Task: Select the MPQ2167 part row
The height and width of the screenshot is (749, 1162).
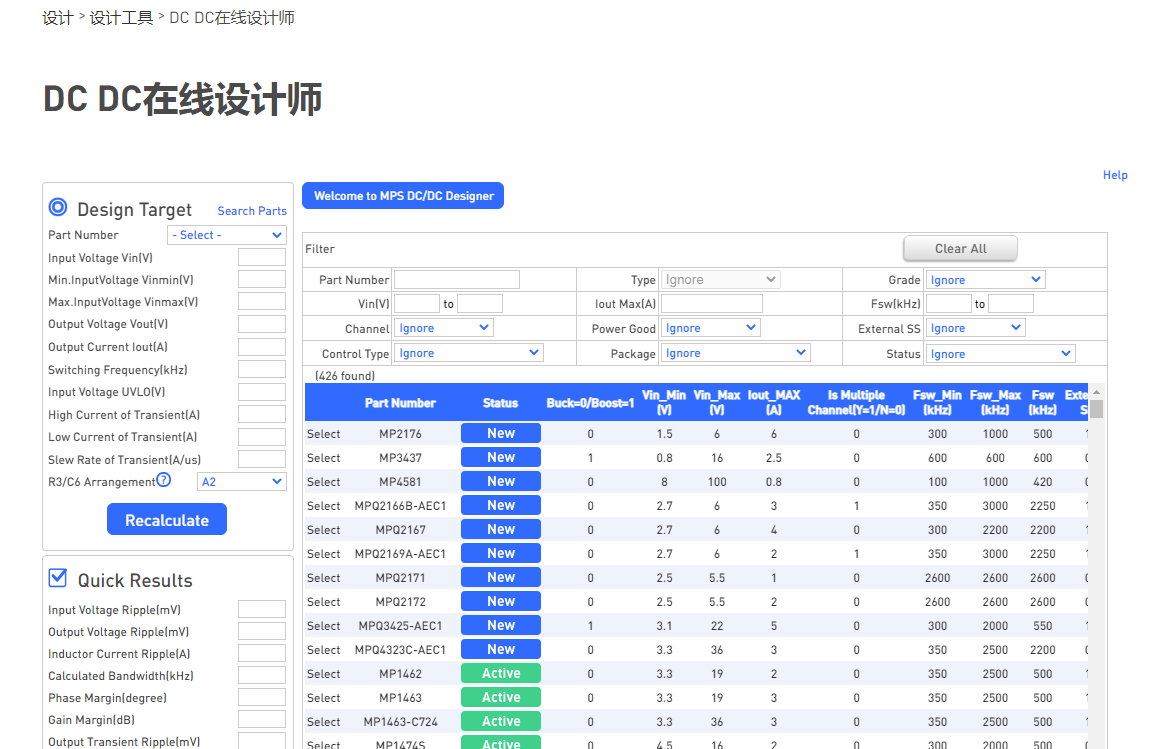Action: 324,530
